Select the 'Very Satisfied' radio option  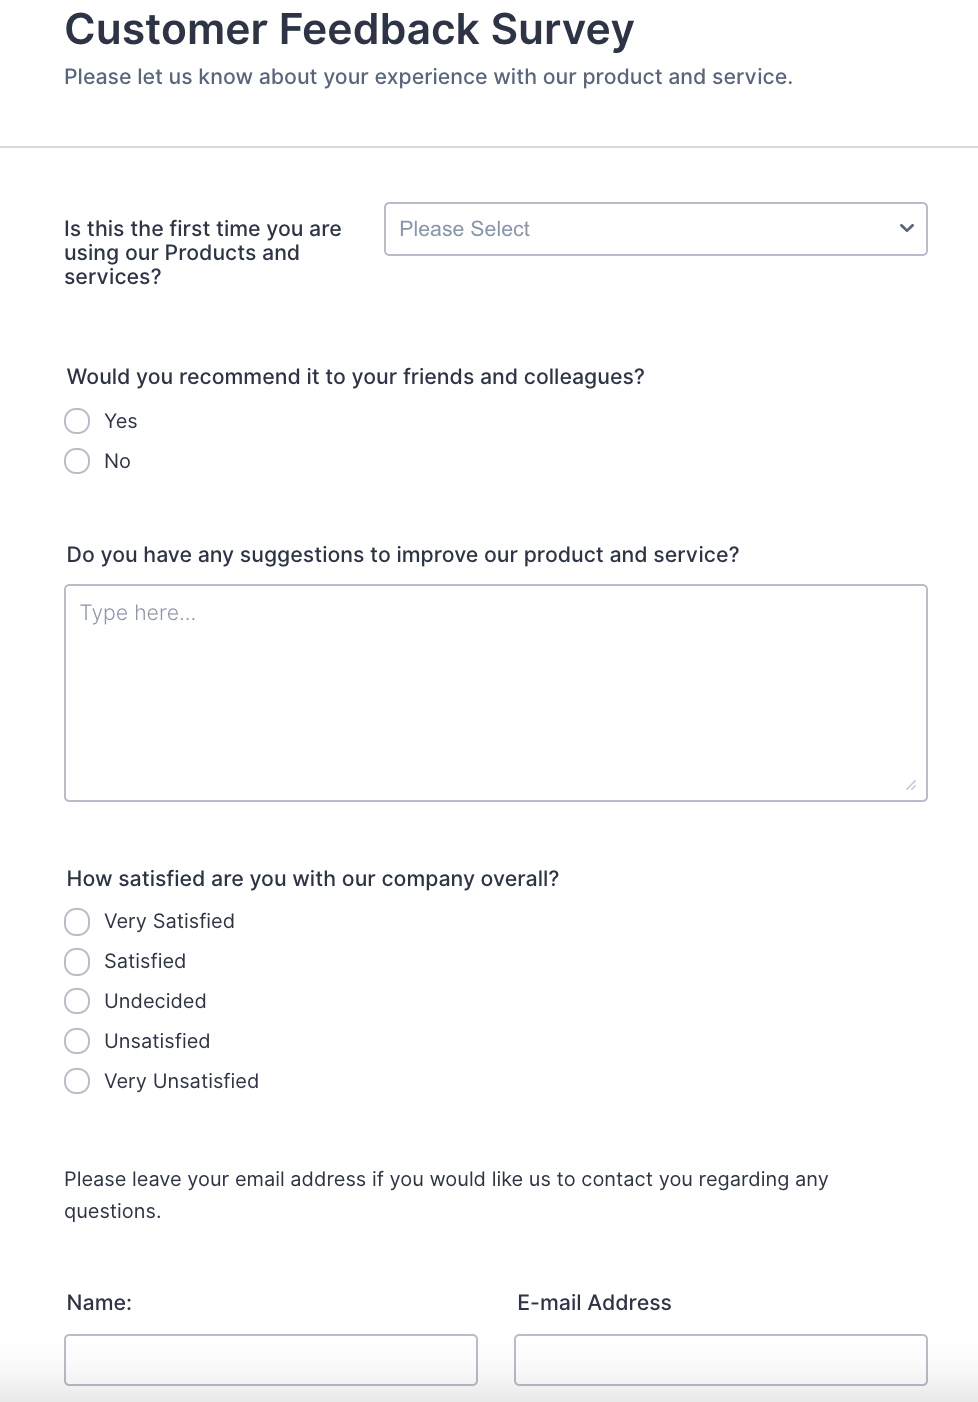tap(77, 921)
